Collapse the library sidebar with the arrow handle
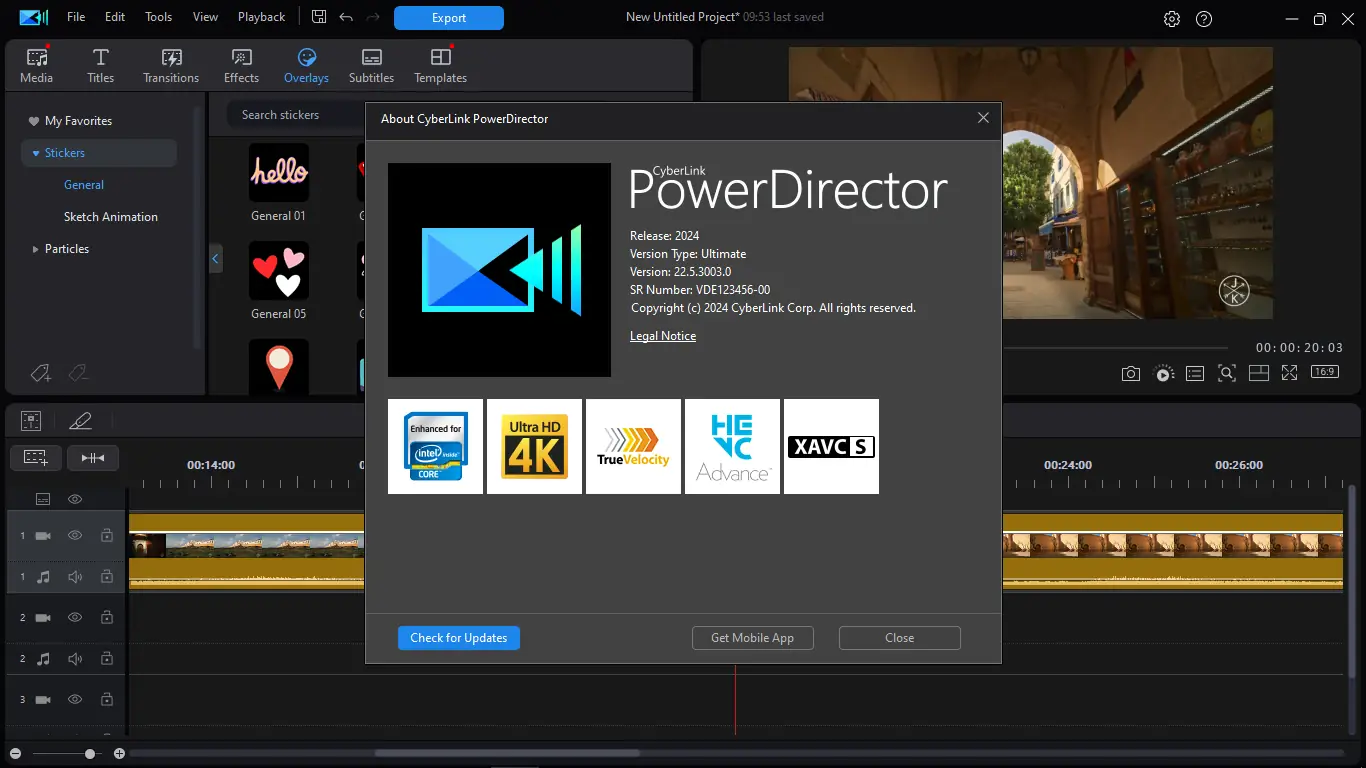Screen dimensions: 1366x768 pyautogui.click(x=215, y=259)
